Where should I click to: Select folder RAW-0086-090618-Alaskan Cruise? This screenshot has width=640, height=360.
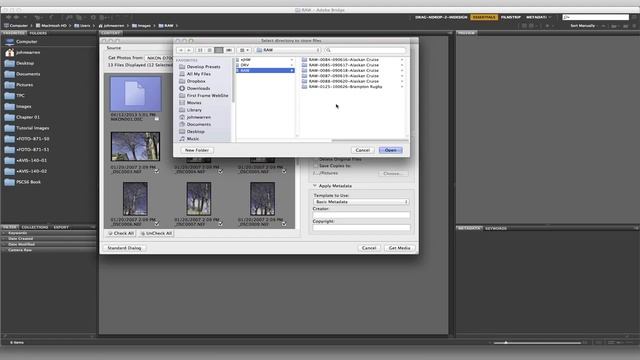[x=343, y=70]
